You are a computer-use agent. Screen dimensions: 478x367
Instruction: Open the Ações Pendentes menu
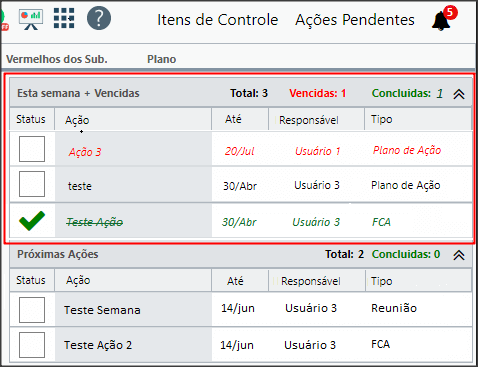pyautogui.click(x=355, y=20)
